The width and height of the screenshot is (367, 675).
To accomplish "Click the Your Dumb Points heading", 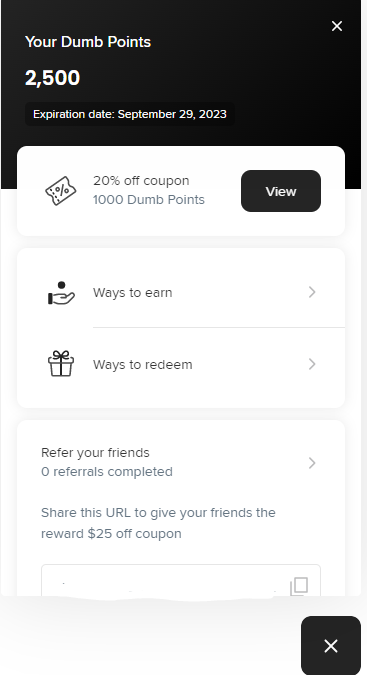I will [88, 42].
